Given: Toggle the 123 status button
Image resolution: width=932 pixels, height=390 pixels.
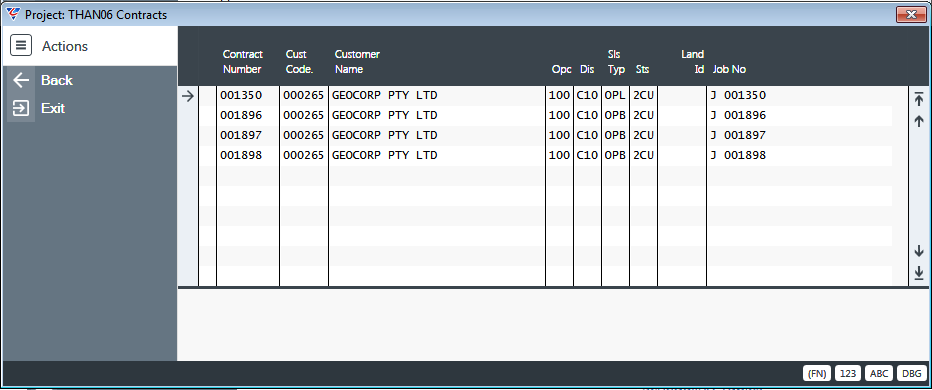Looking at the screenshot, I should [848, 373].
